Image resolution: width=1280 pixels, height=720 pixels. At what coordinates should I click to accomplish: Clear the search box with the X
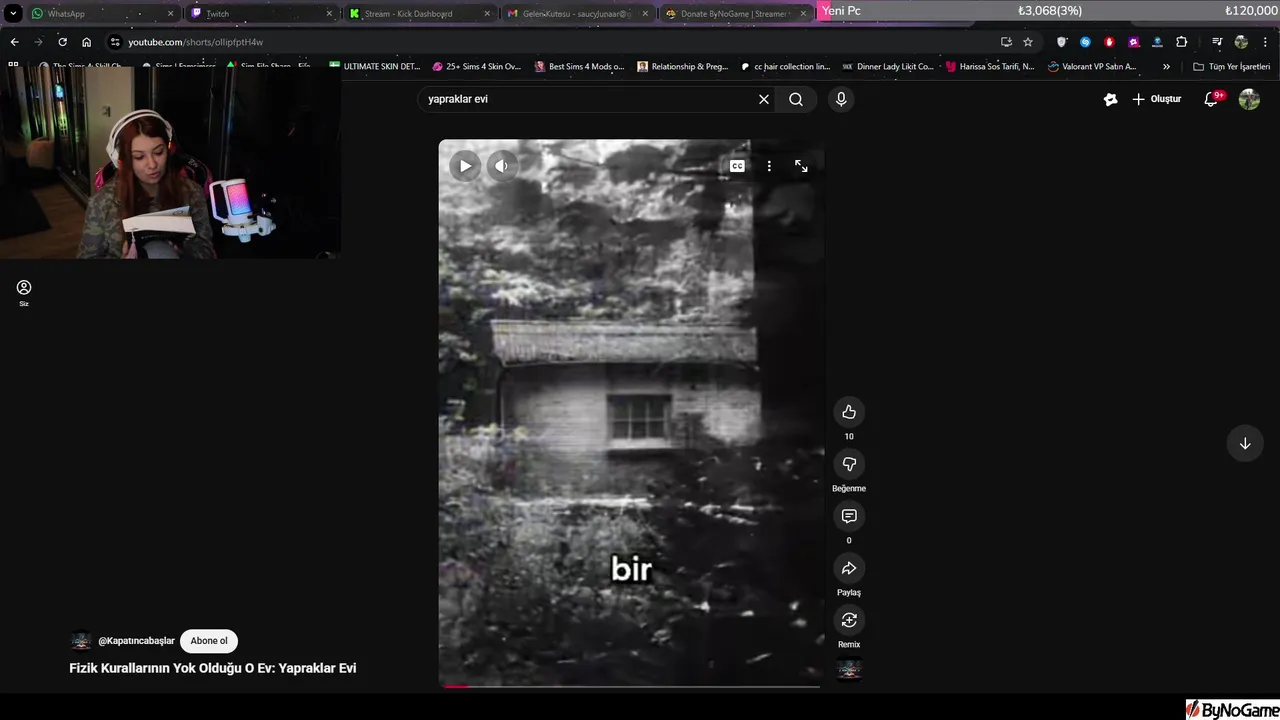click(764, 99)
